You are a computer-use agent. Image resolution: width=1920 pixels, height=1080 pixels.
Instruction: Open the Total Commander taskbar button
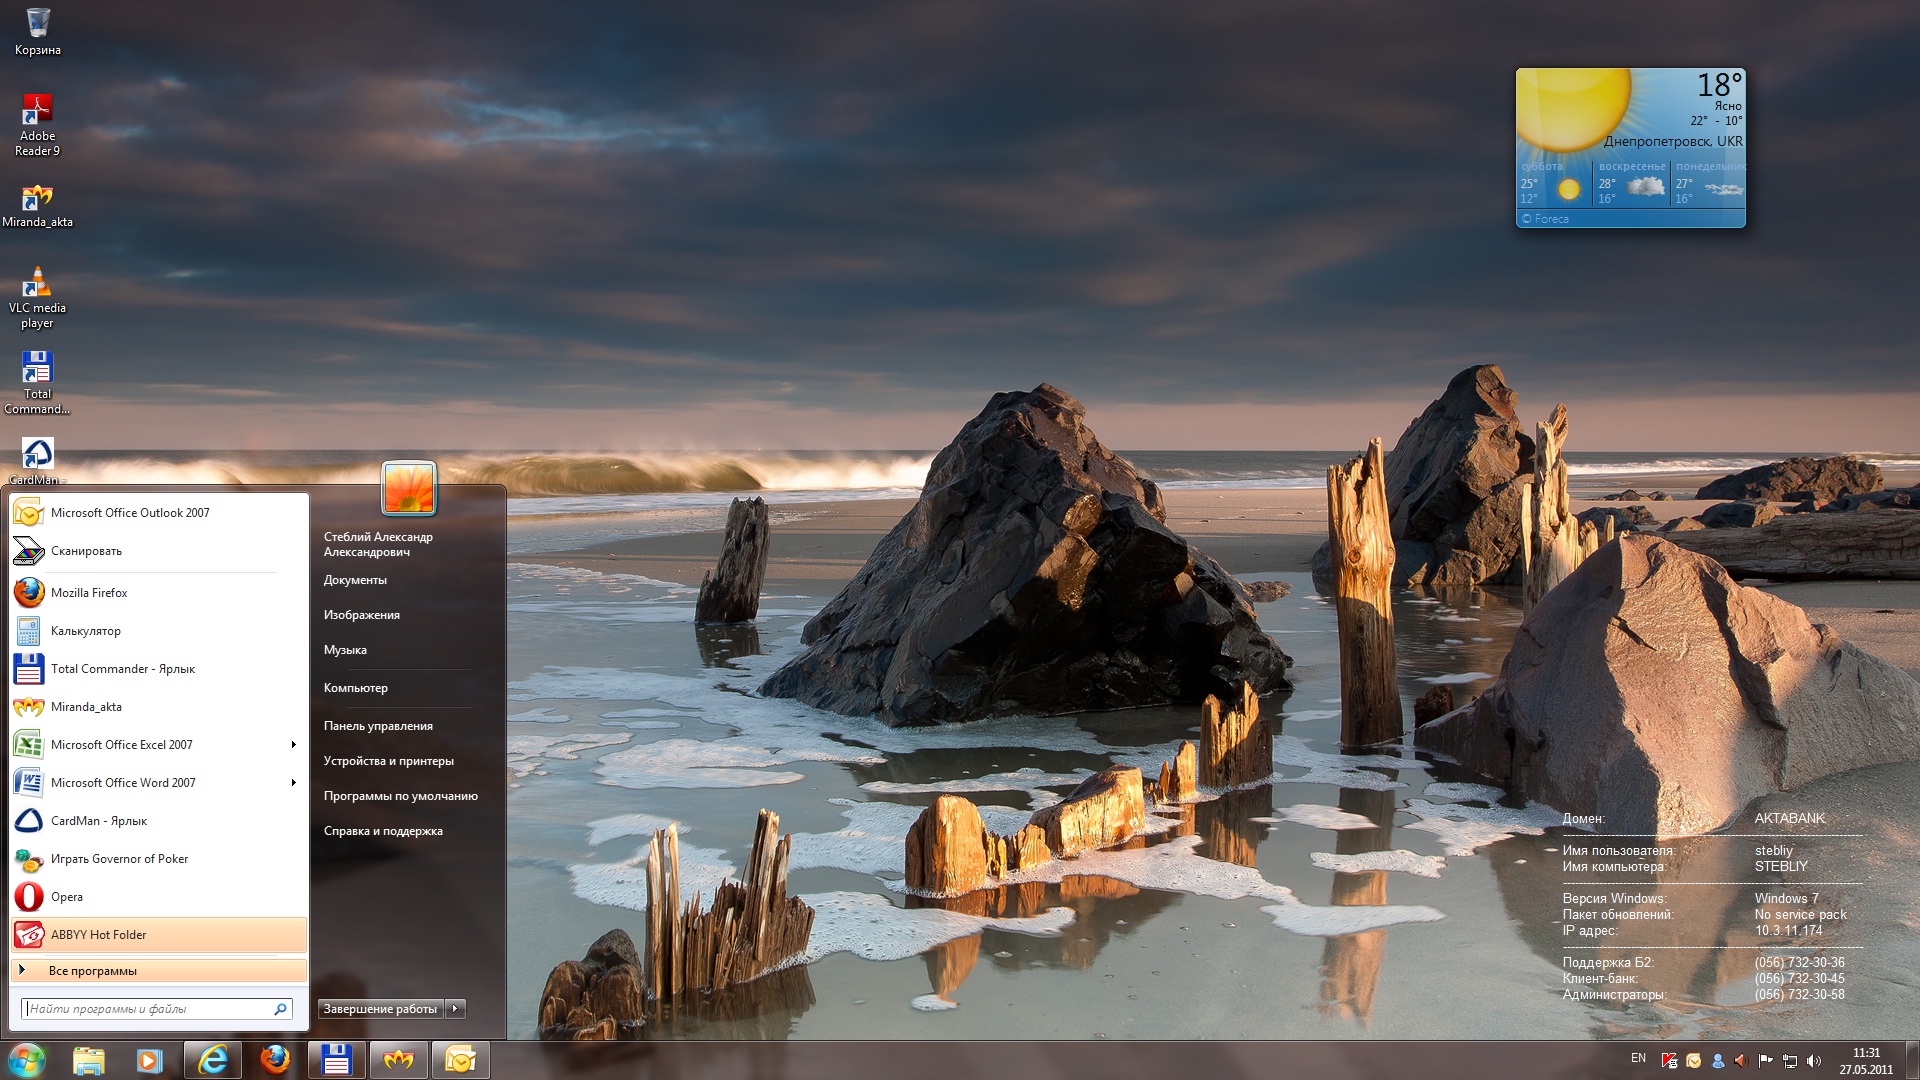pyautogui.click(x=337, y=1060)
